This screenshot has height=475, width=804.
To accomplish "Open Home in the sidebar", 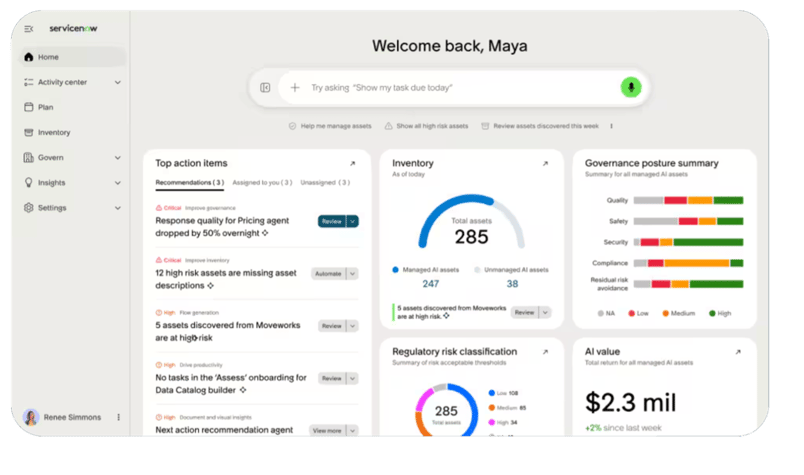I will tap(73, 57).
